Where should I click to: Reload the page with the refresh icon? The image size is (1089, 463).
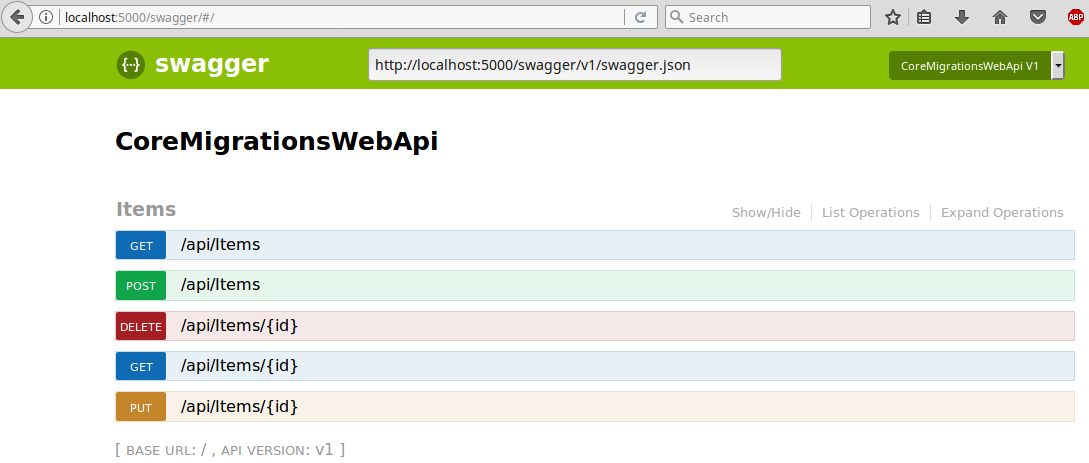[641, 17]
